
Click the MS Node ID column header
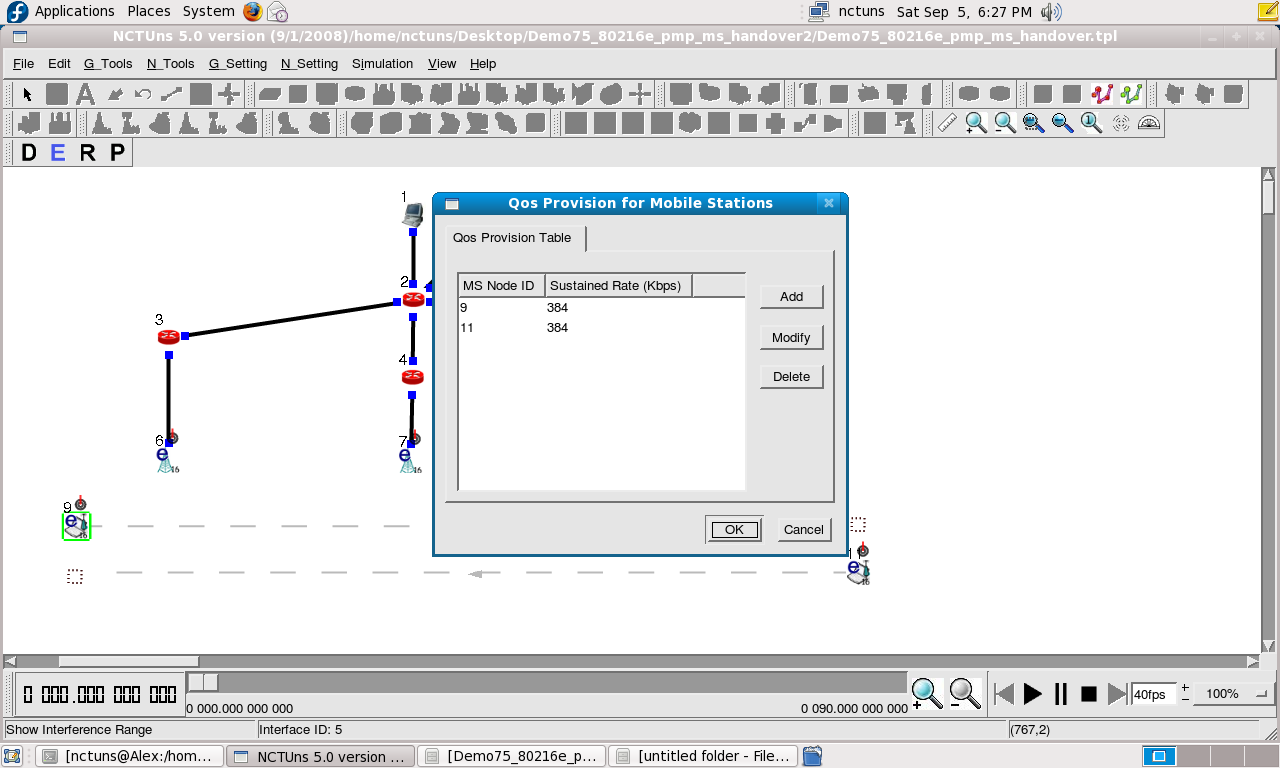pyautogui.click(x=502, y=286)
